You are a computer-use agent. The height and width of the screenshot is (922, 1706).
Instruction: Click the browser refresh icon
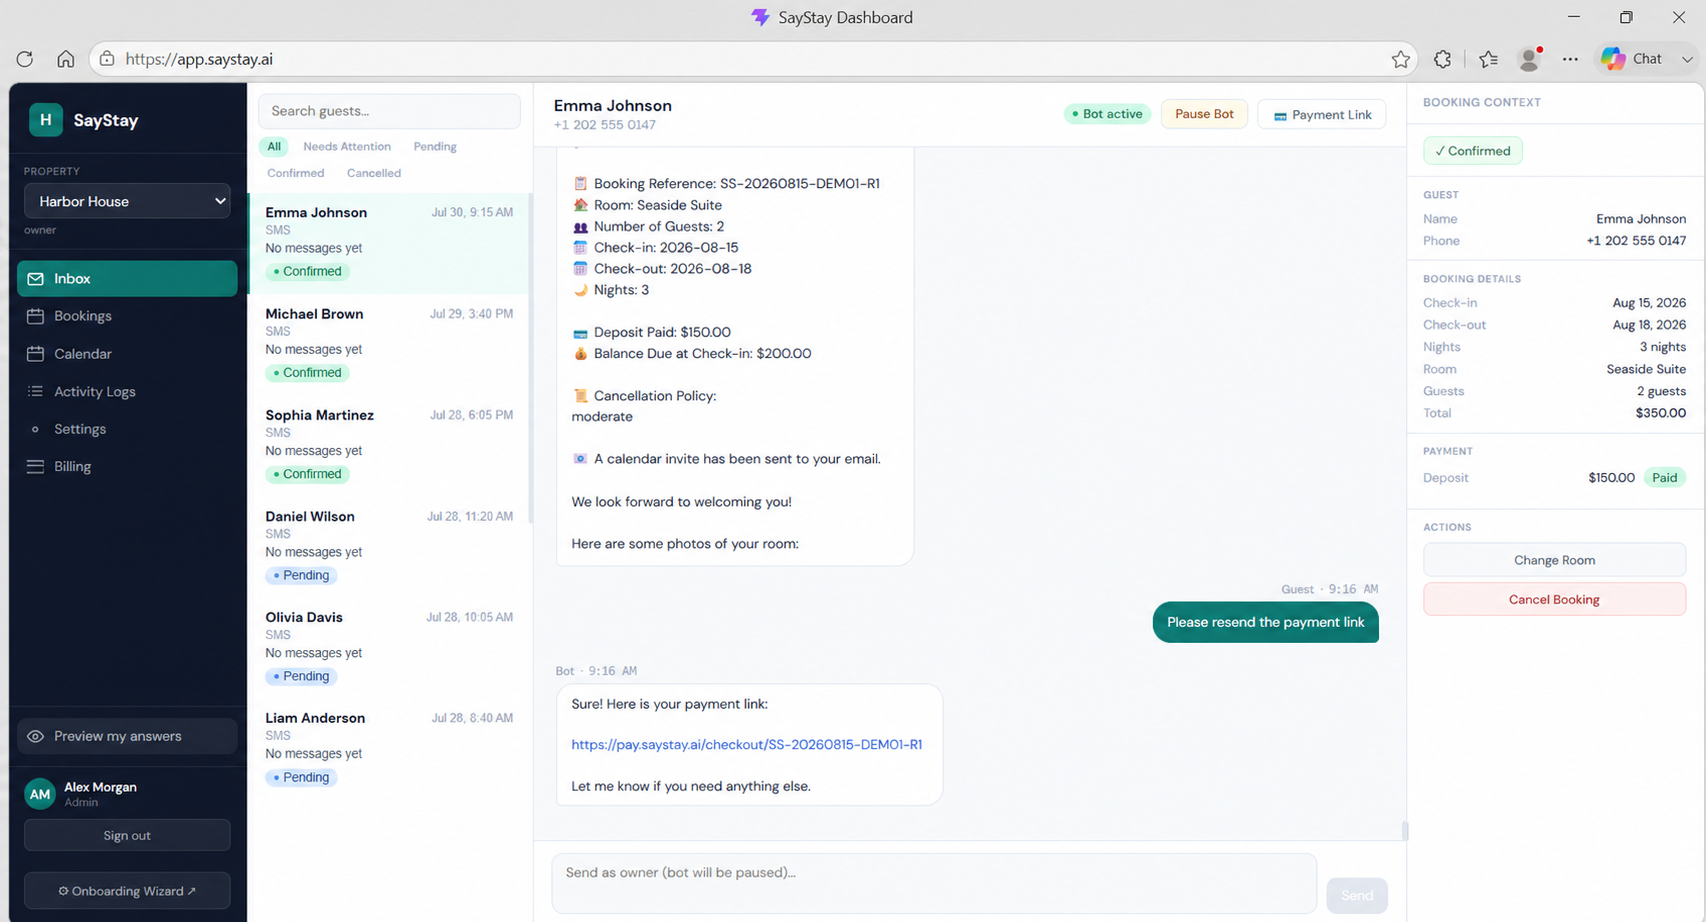(x=25, y=59)
